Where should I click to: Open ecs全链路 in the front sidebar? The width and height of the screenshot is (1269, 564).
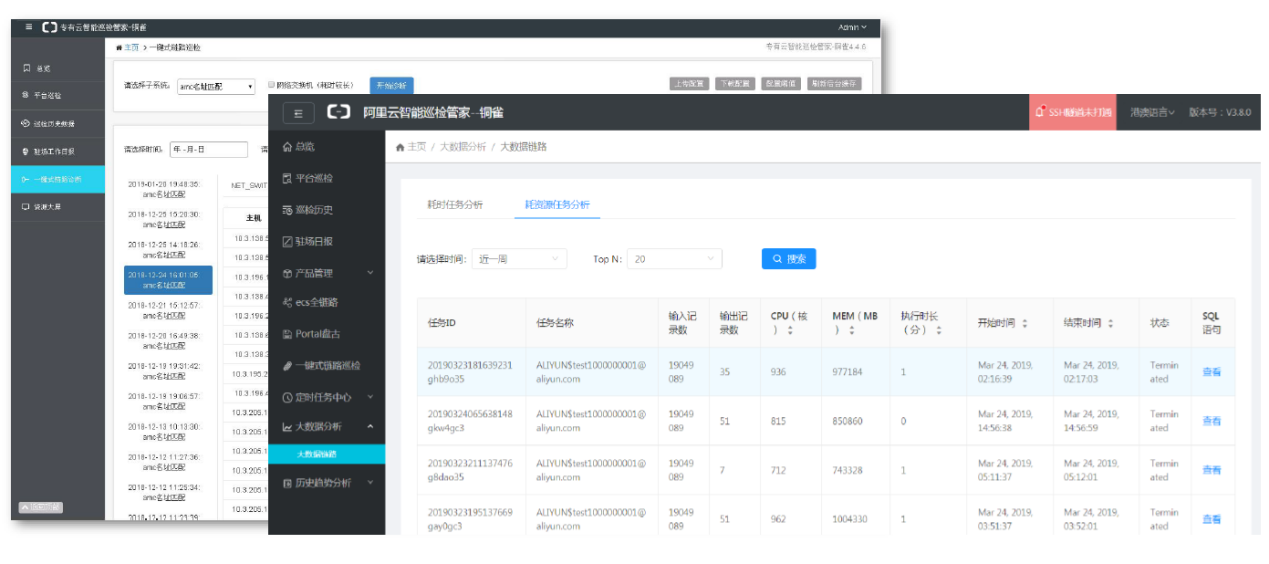312,302
